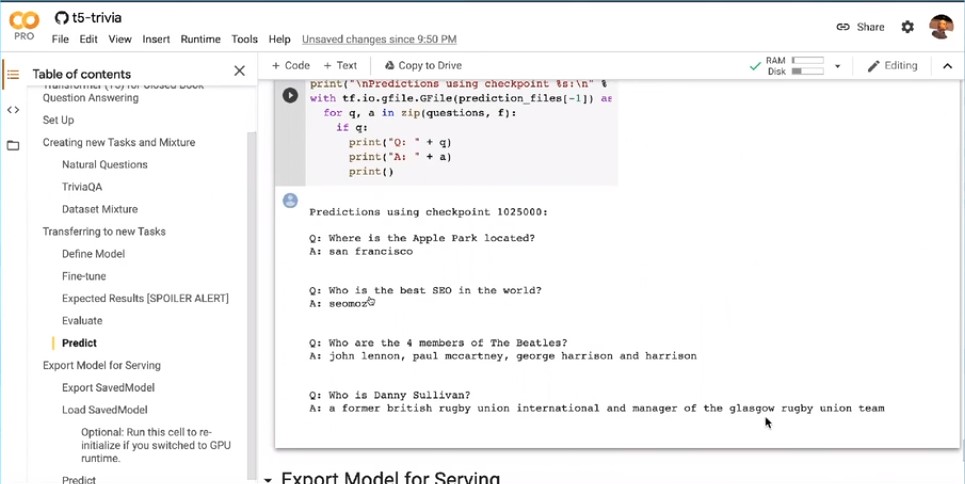This screenshot has height=484, width=965.
Task: Click Copy to Drive button
Action: tap(423, 66)
